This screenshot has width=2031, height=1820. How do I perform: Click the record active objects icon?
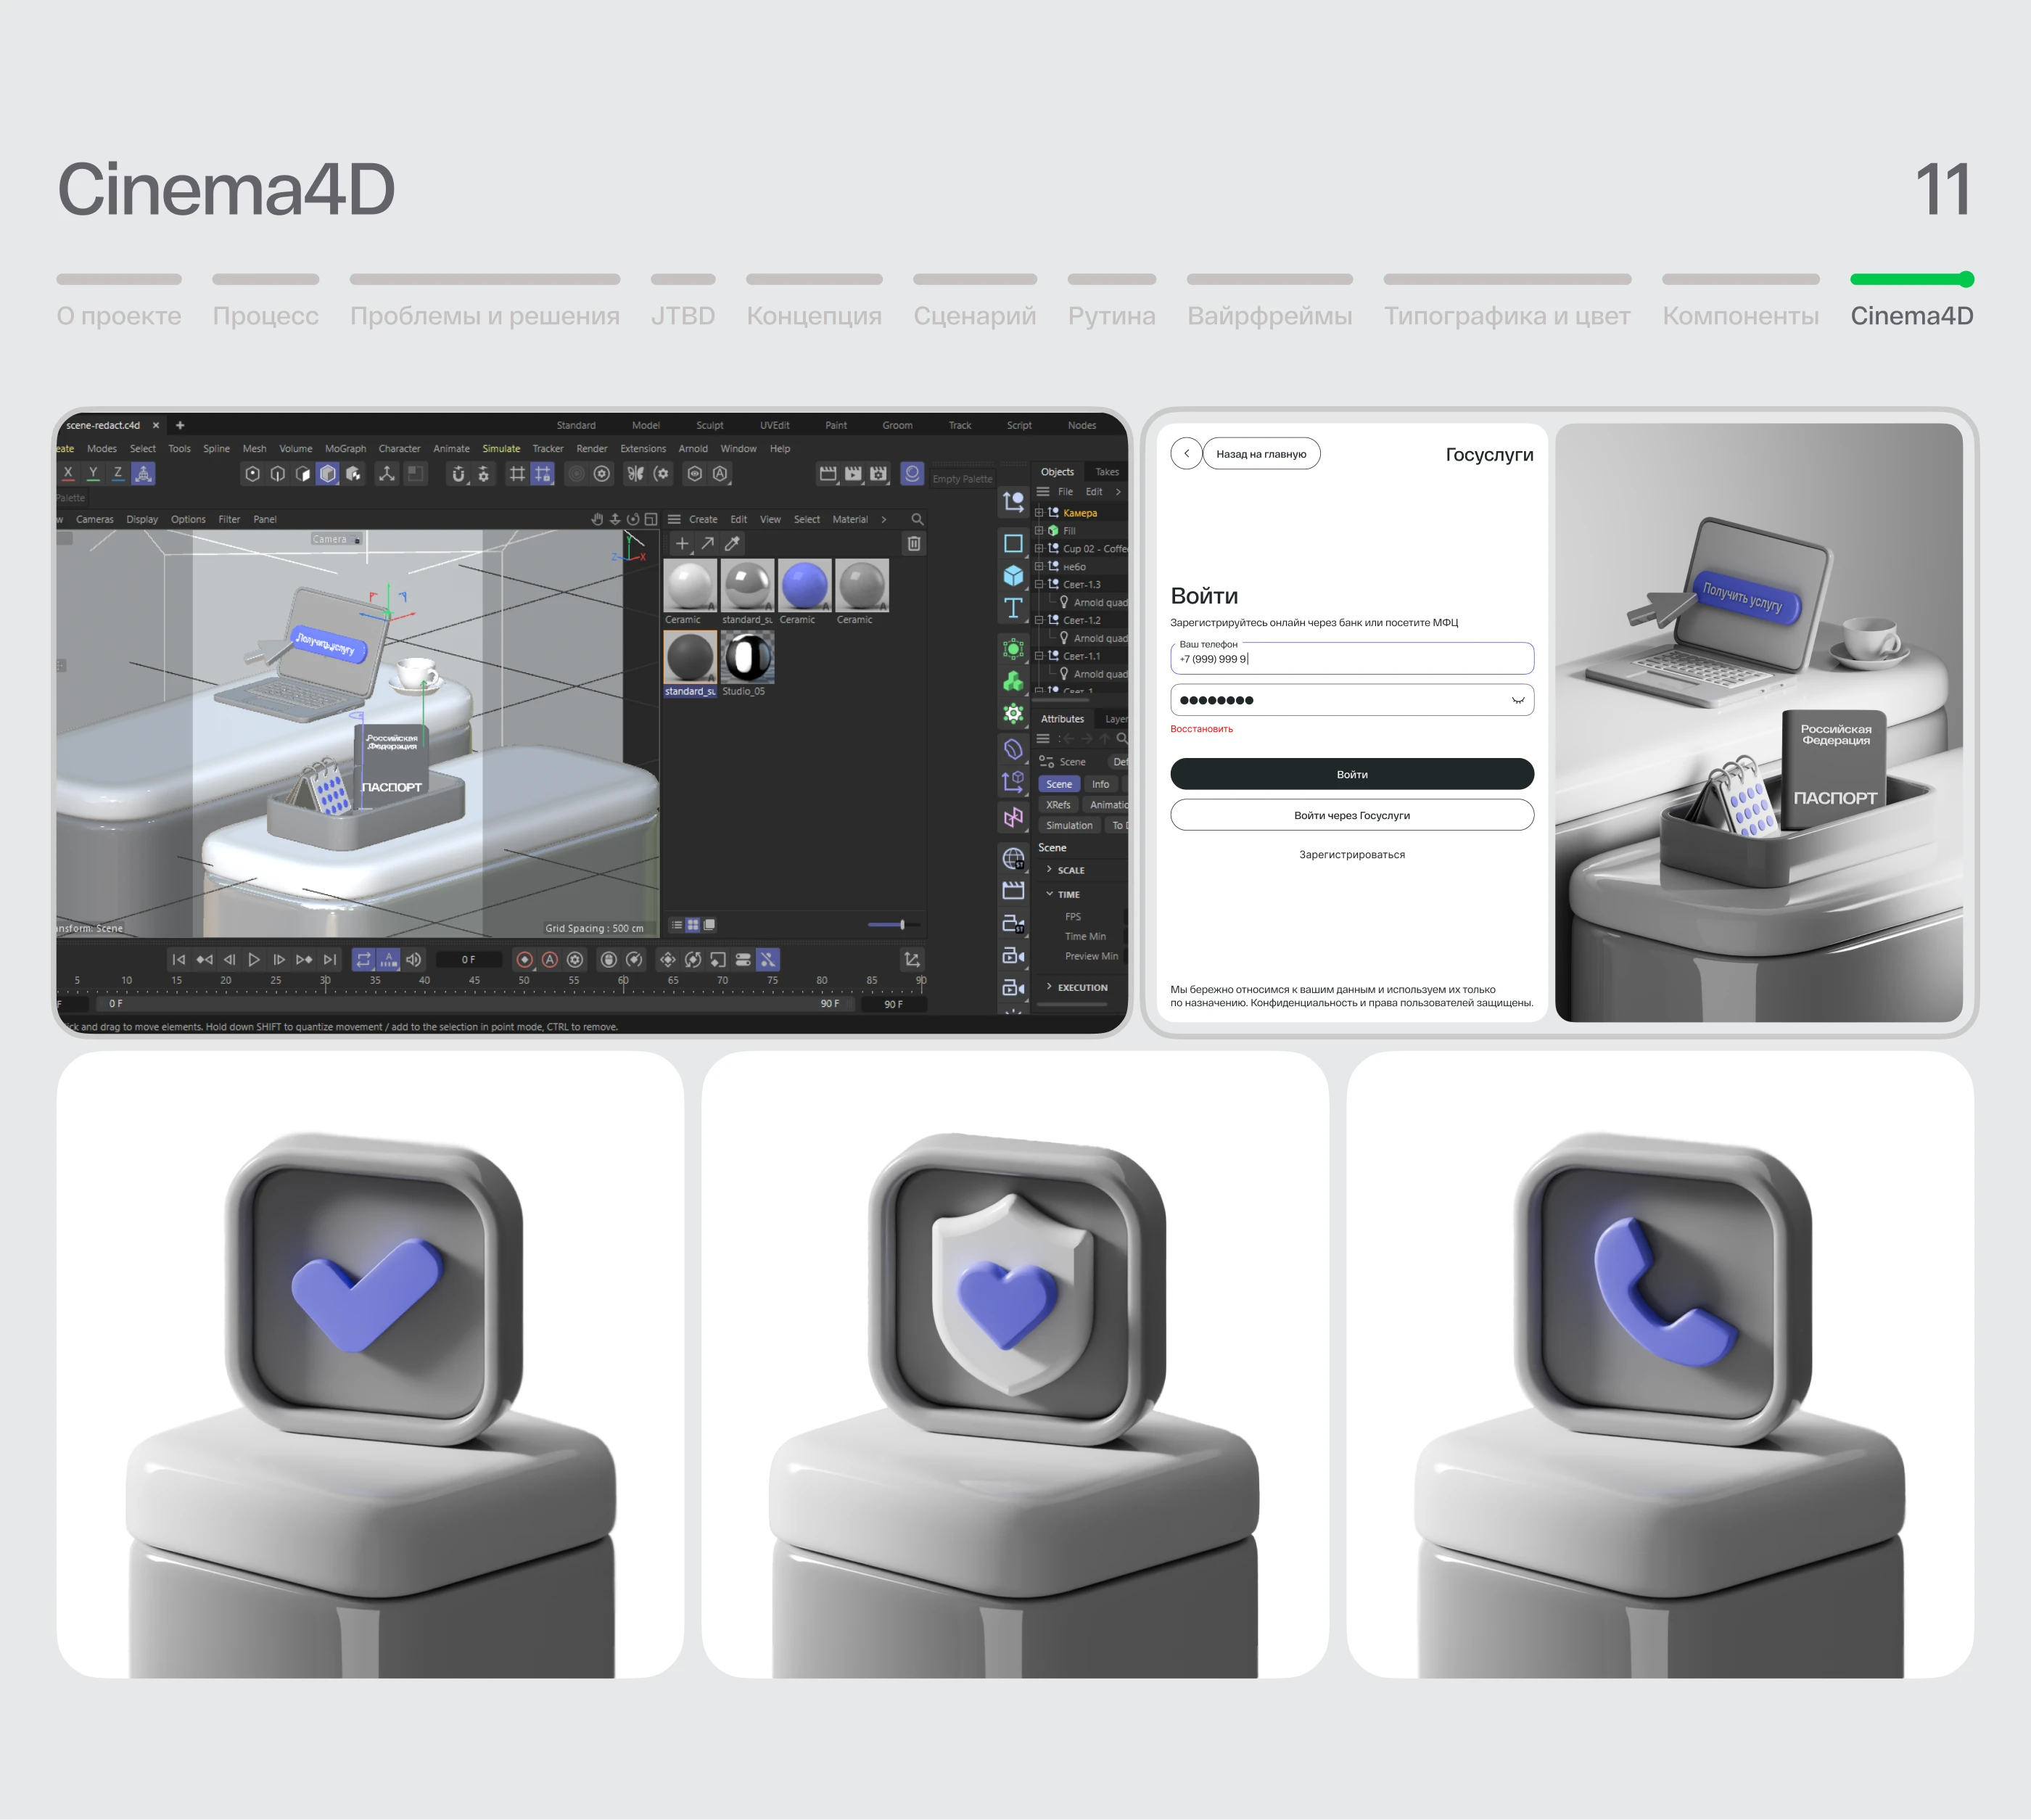(x=524, y=959)
